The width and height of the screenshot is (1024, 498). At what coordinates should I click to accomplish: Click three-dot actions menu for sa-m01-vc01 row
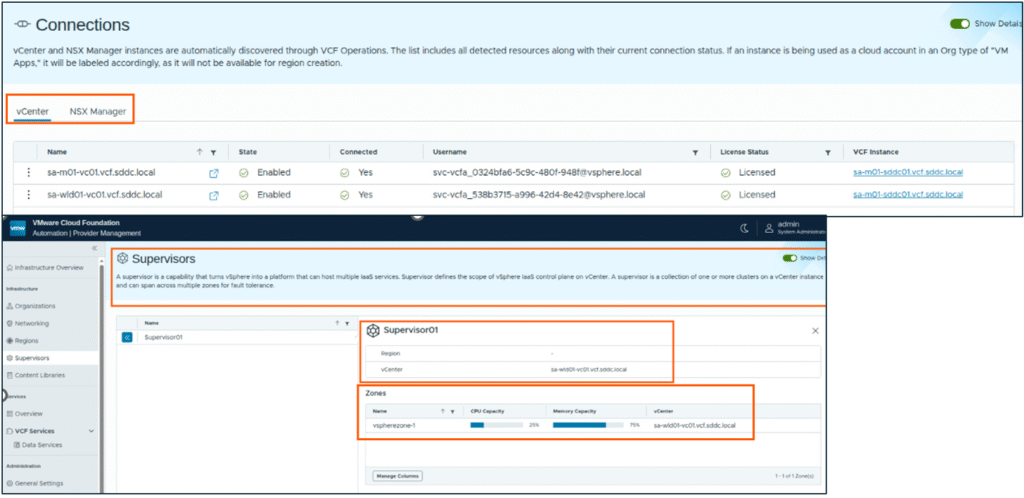point(29,173)
